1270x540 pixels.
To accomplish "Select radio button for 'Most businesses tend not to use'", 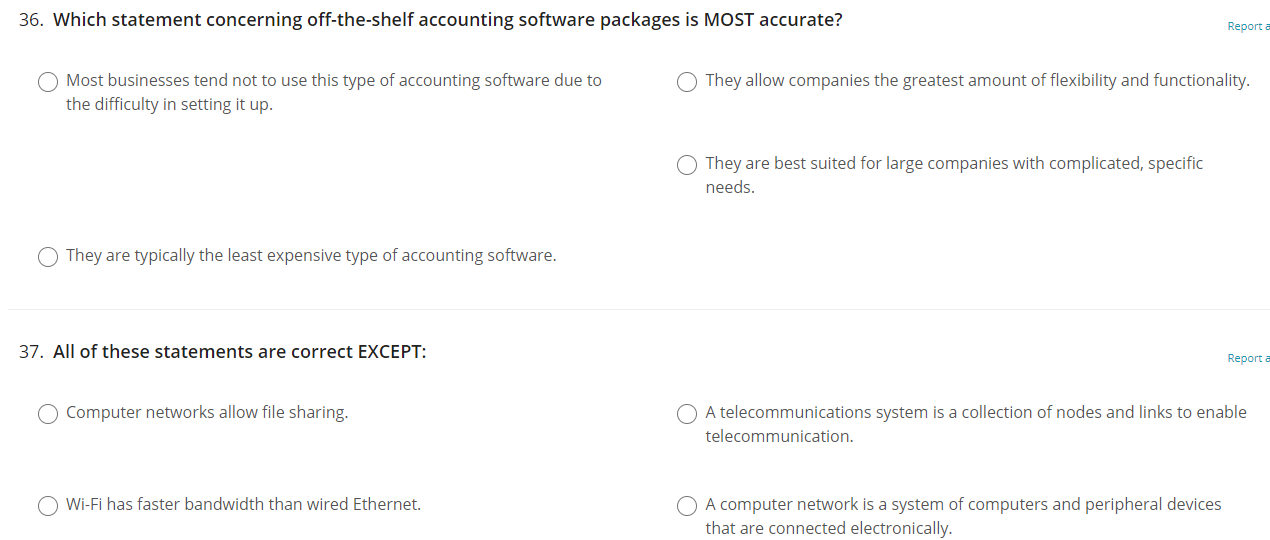I will pos(48,82).
